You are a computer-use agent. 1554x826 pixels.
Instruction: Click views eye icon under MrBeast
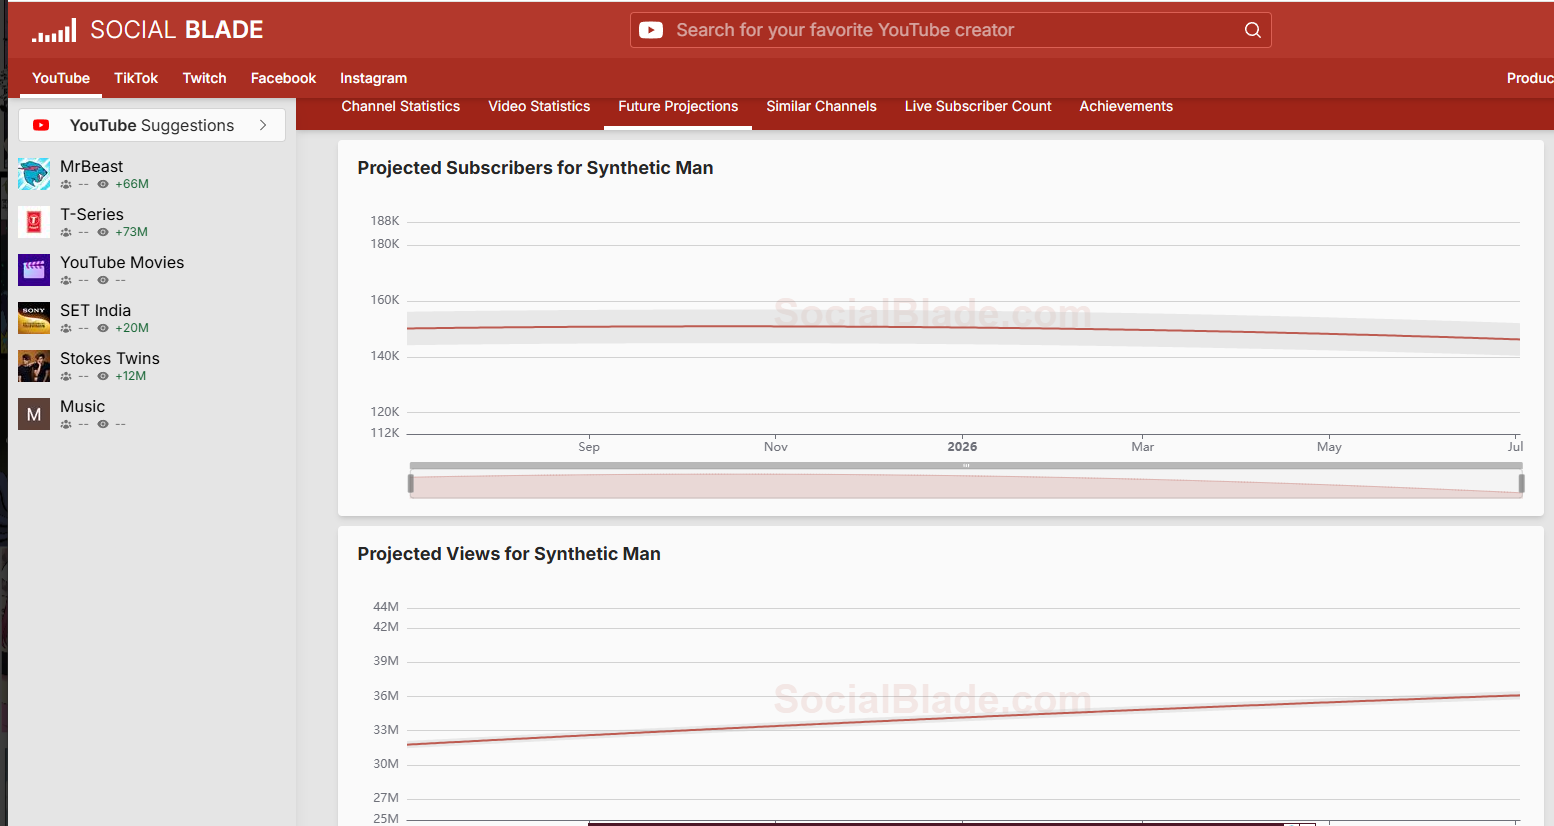click(x=103, y=184)
